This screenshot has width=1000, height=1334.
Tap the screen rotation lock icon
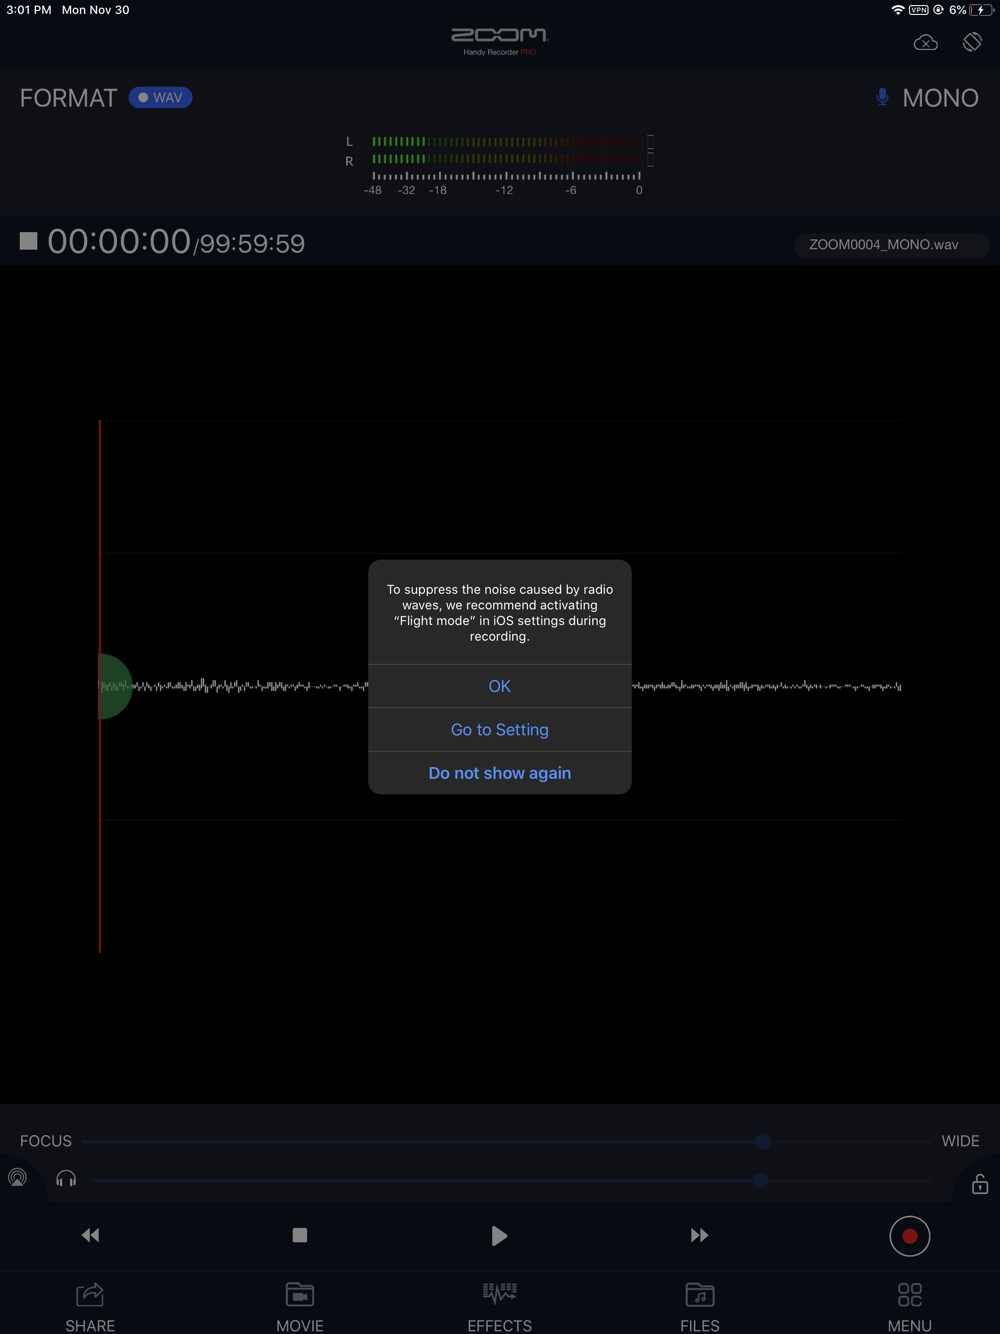(972, 42)
